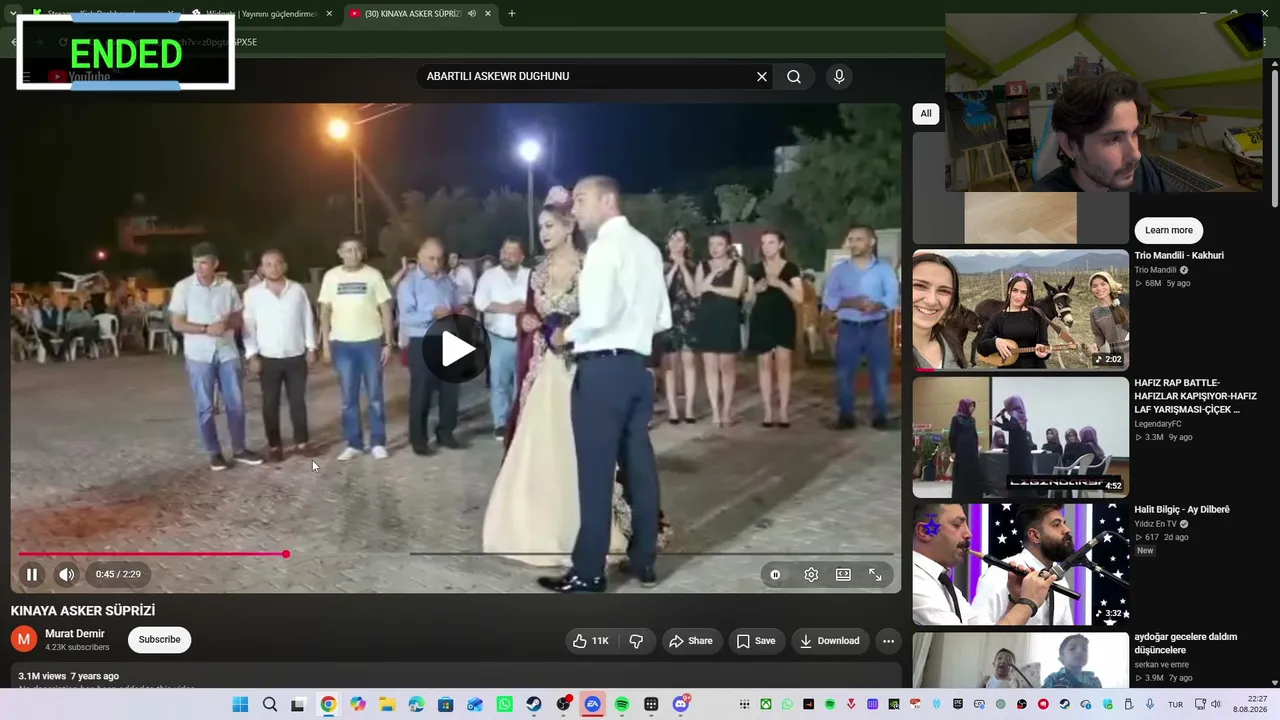Close the KINAYA ASKER SÜPRİZİ tab

[488, 14]
